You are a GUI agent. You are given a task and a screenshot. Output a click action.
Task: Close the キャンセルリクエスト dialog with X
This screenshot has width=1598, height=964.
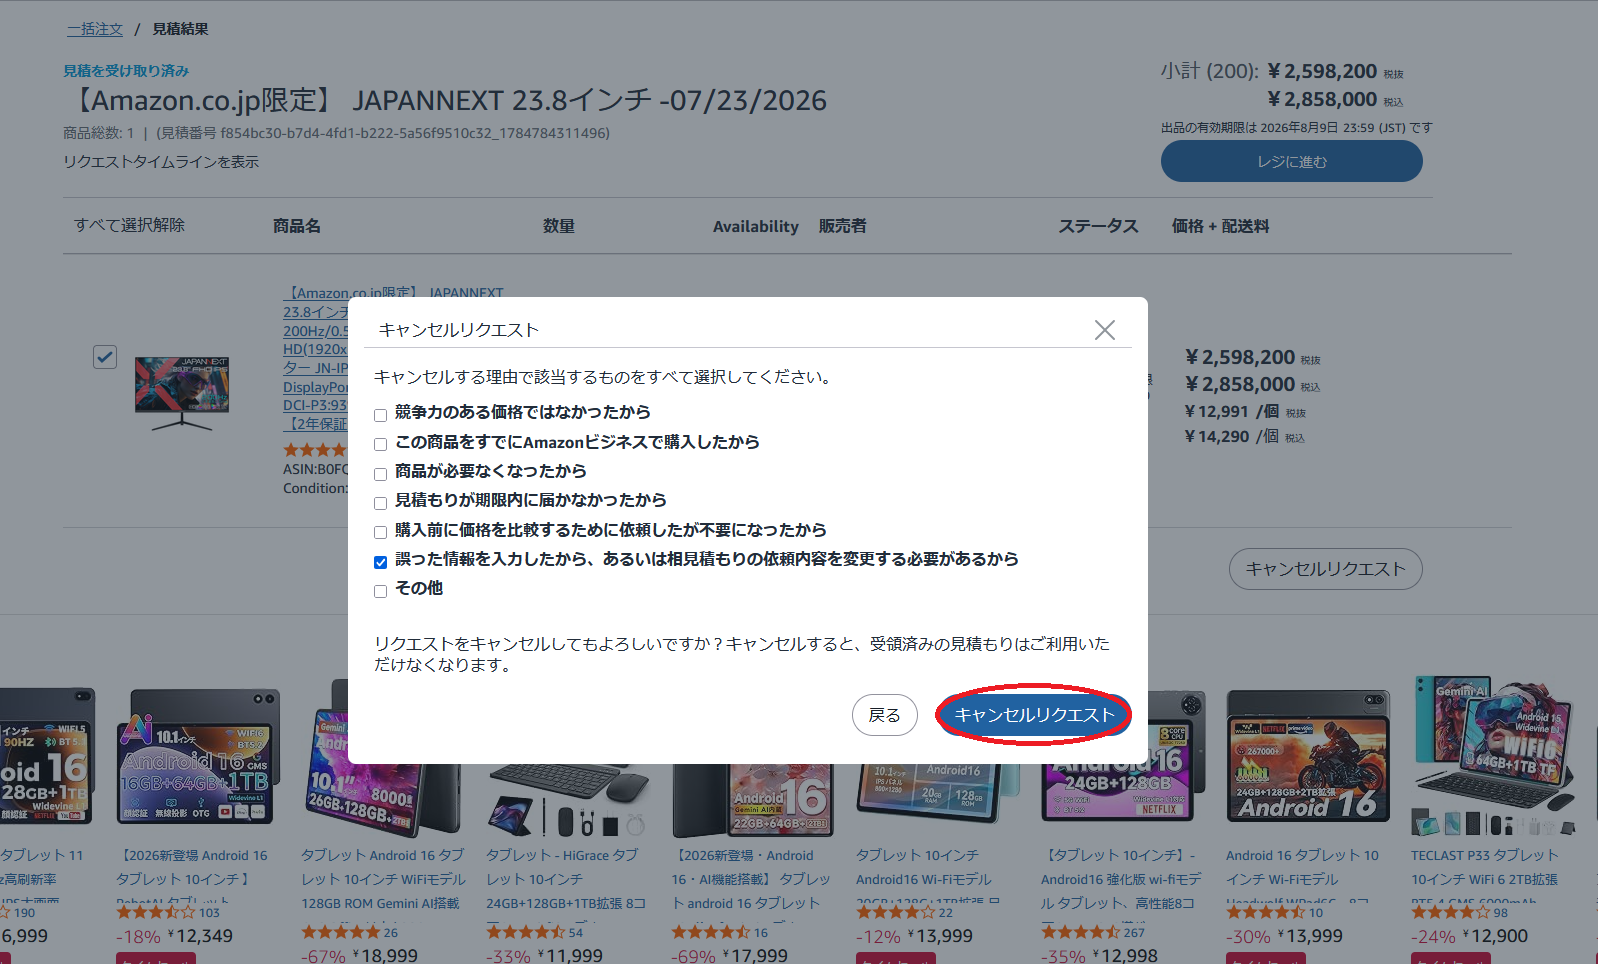pos(1104,330)
